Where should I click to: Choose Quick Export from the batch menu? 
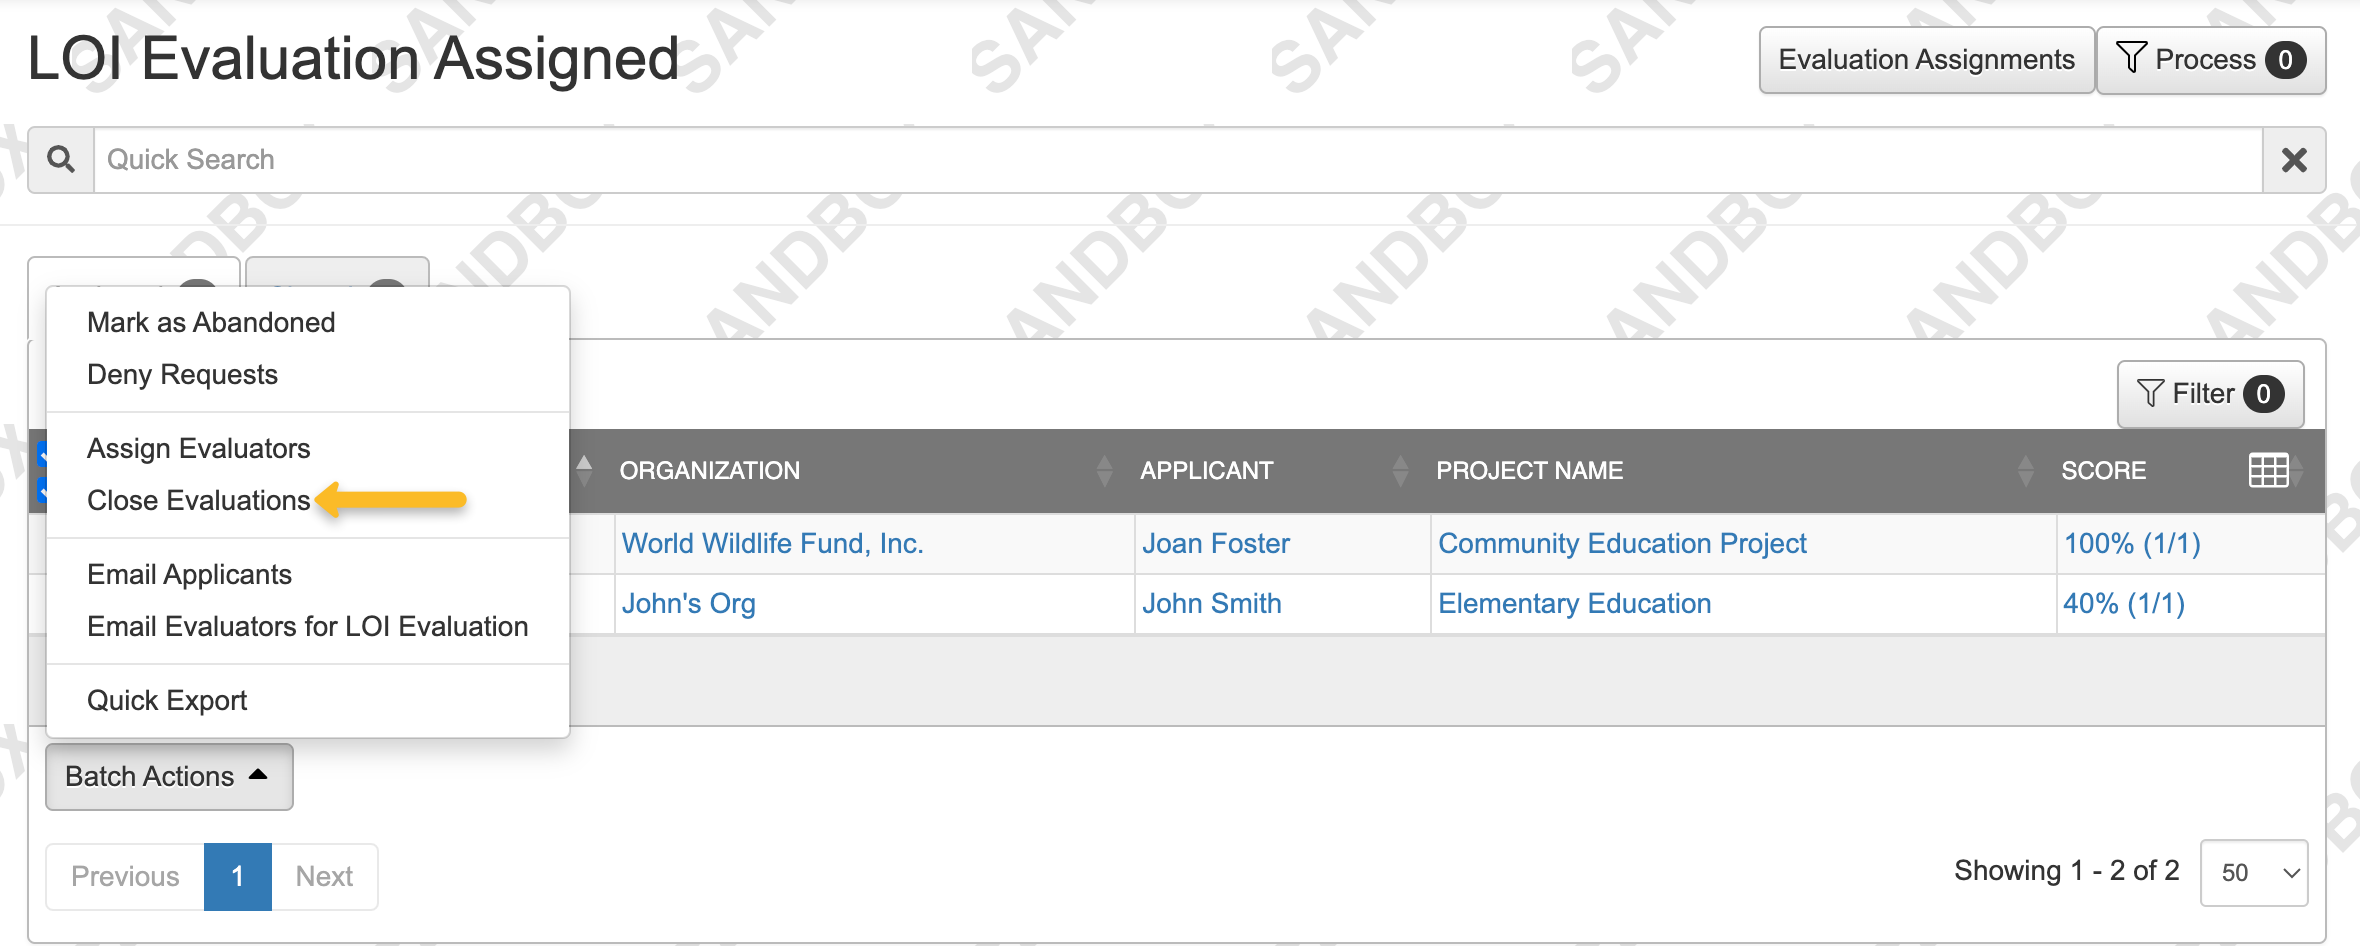pos(166,699)
